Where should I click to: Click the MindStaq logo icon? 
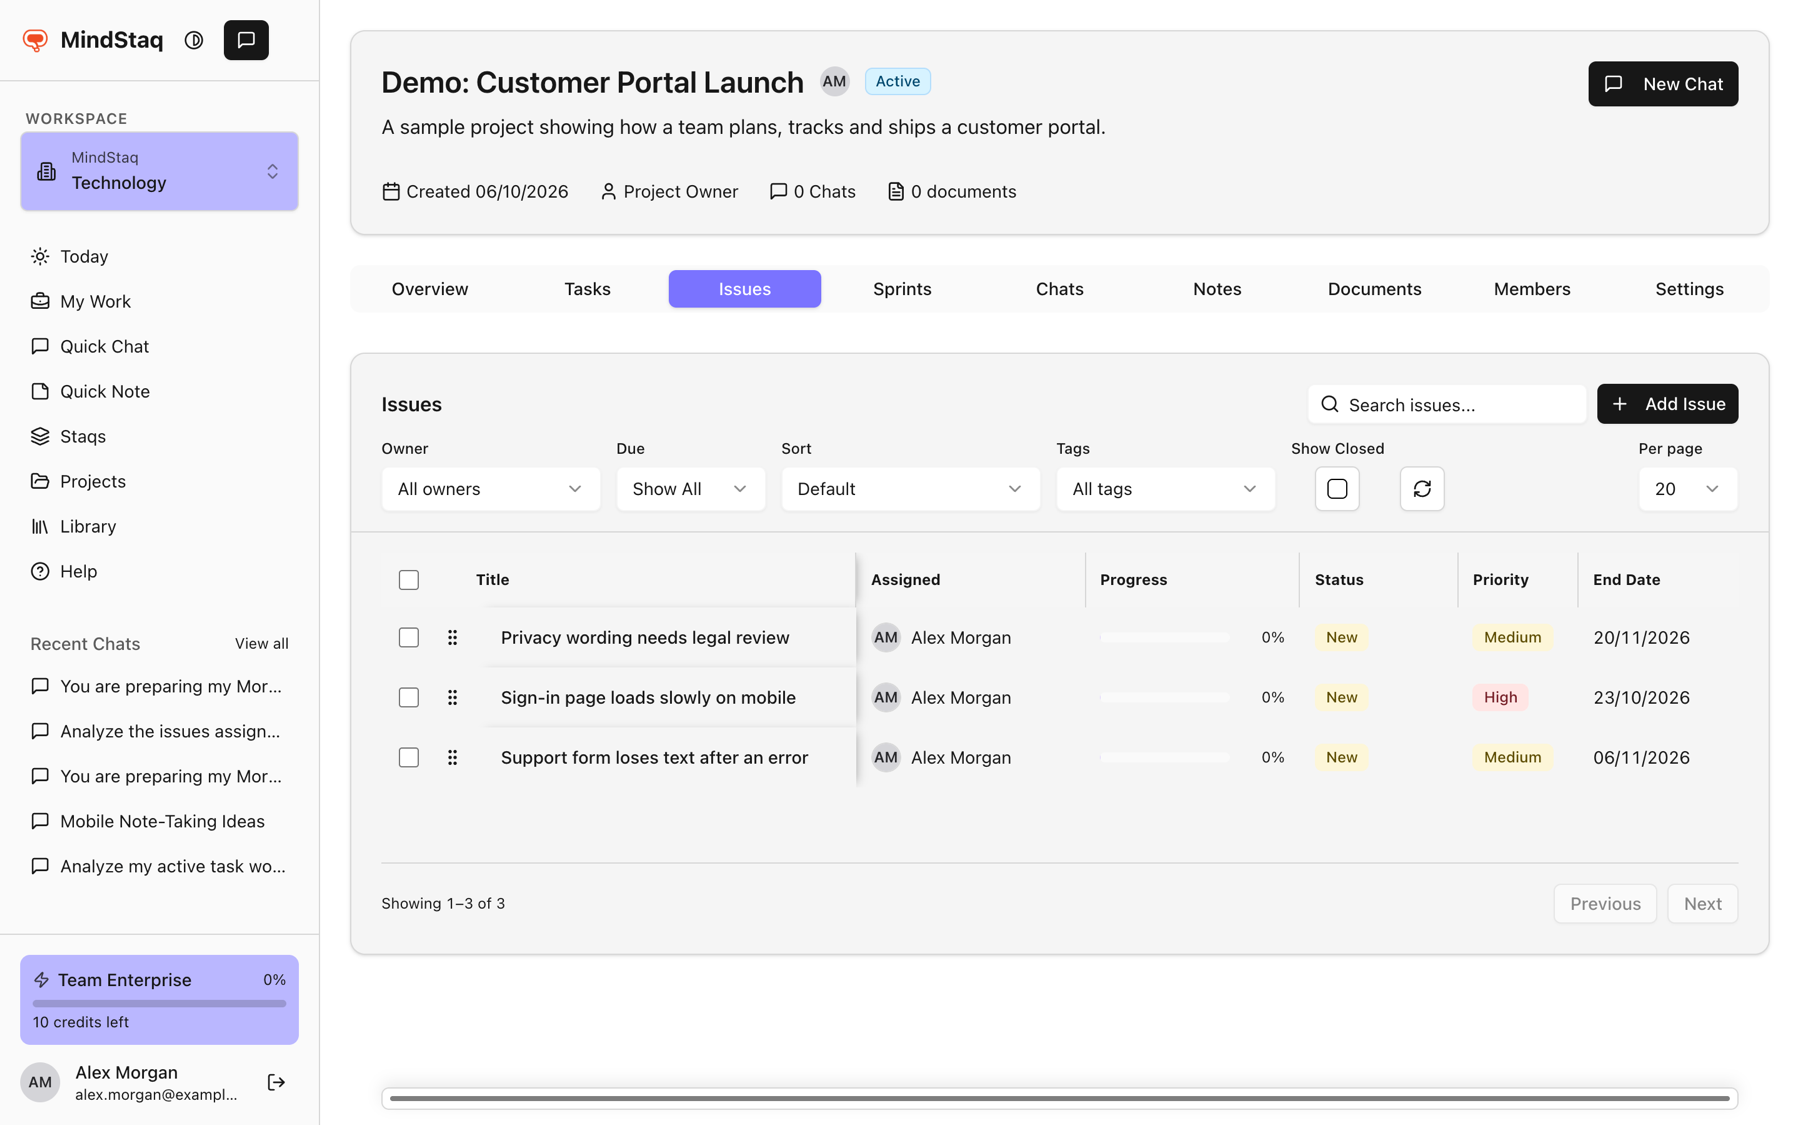(36, 40)
